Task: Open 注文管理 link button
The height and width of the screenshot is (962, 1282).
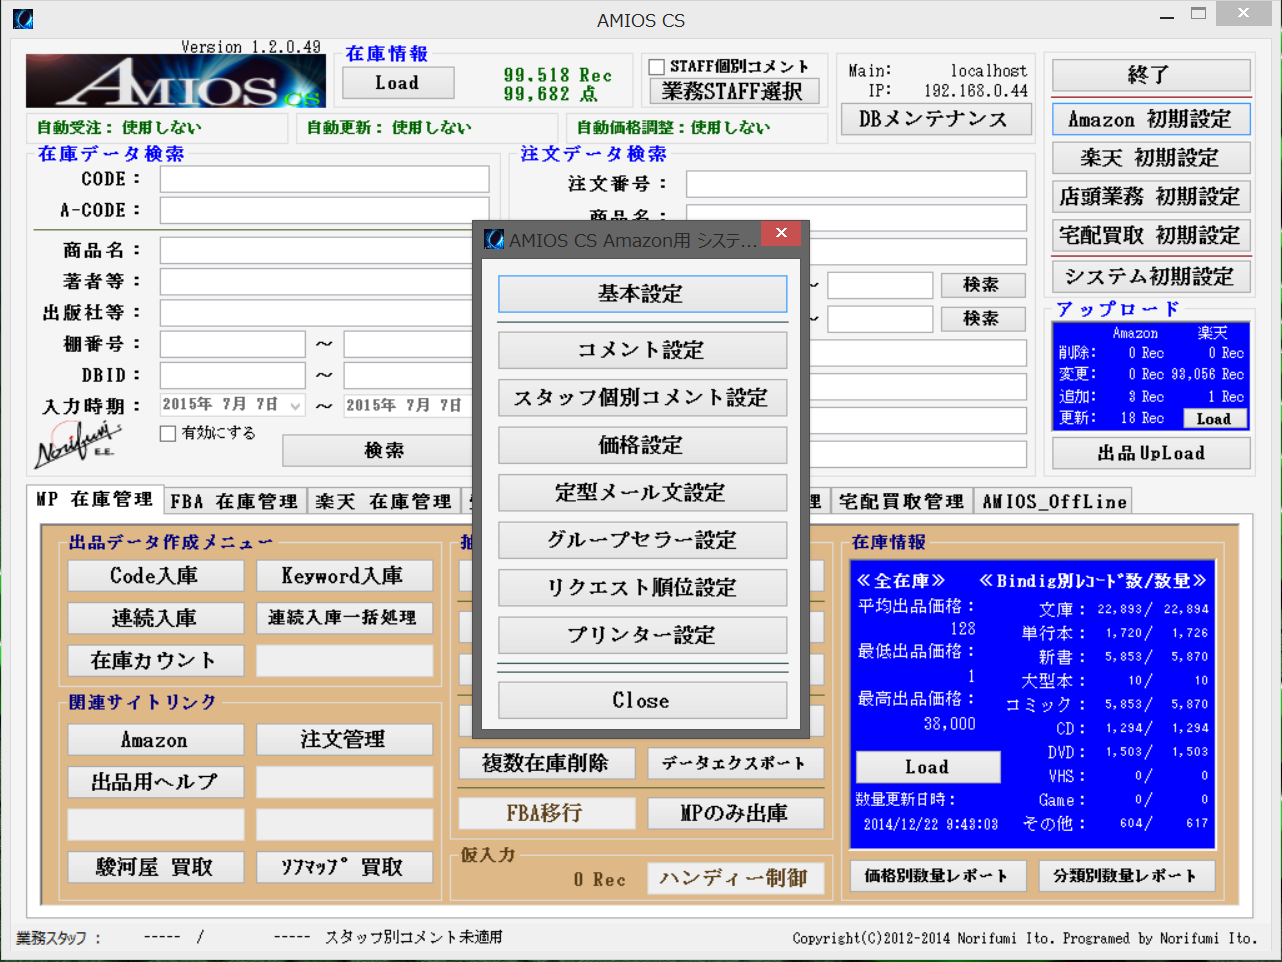Action: click(x=344, y=740)
